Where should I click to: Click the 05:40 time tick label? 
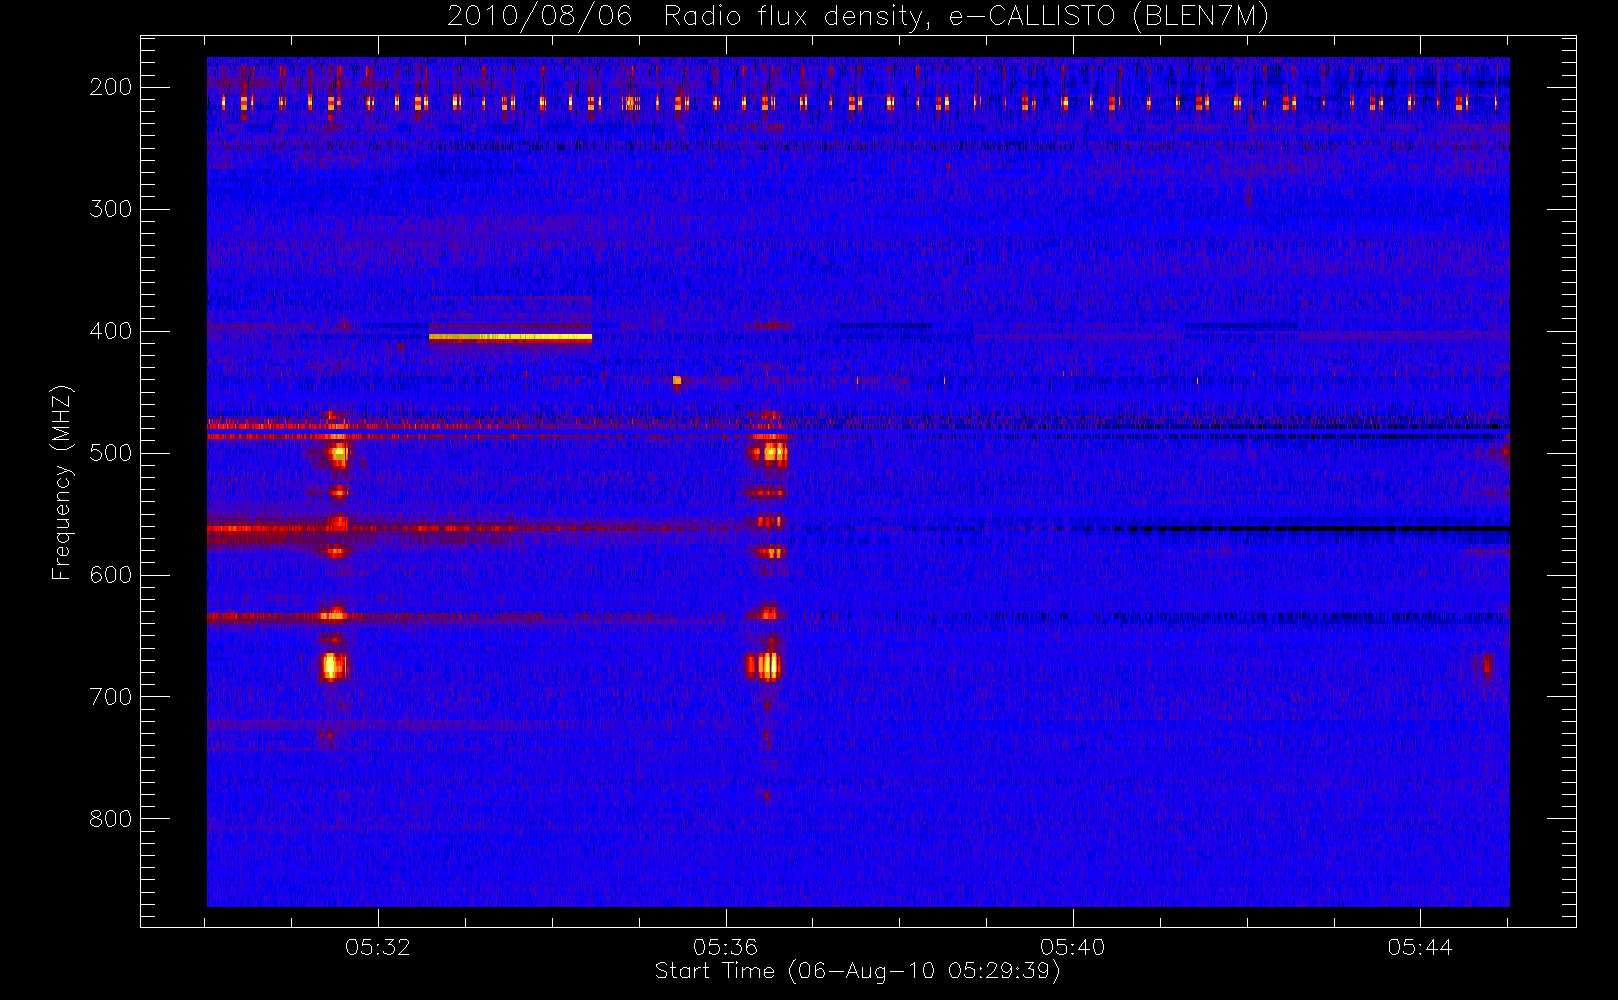pyautogui.click(x=1073, y=947)
